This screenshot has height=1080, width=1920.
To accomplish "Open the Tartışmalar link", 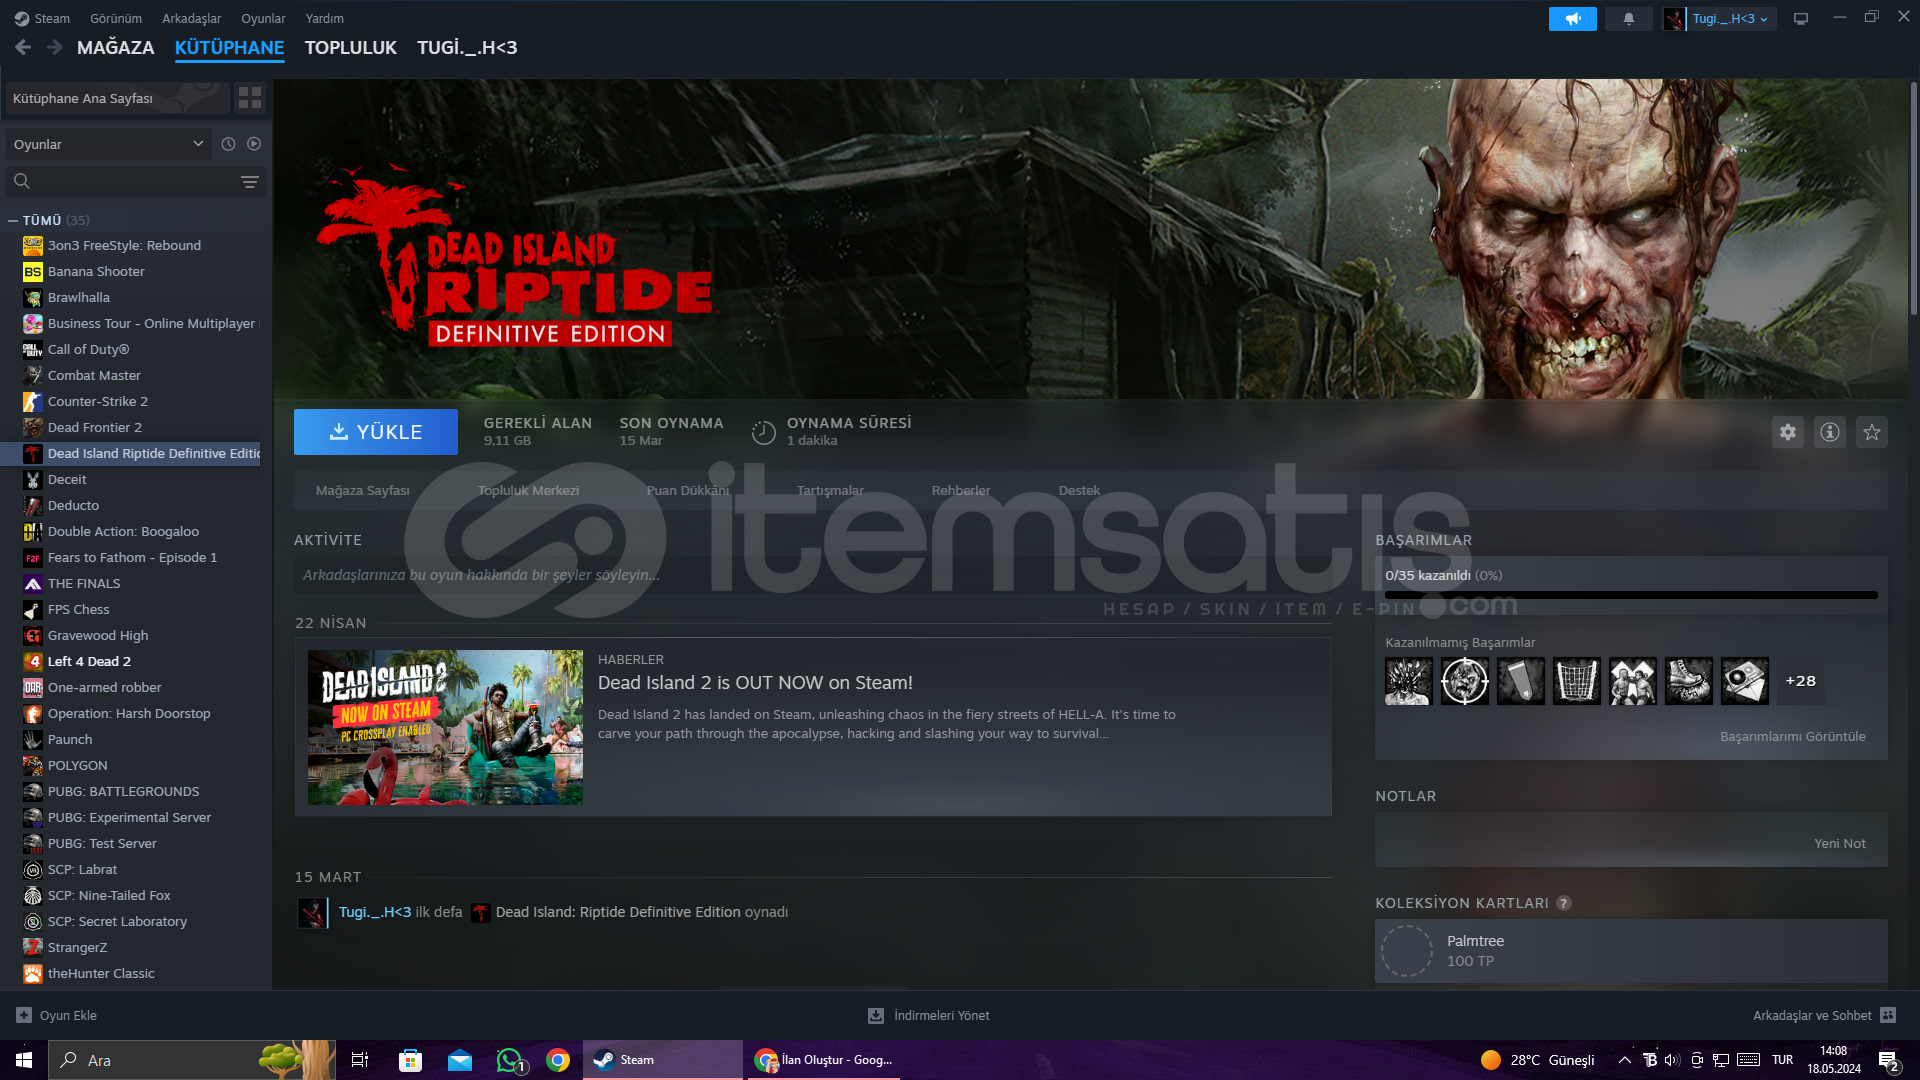I will pyautogui.click(x=830, y=490).
